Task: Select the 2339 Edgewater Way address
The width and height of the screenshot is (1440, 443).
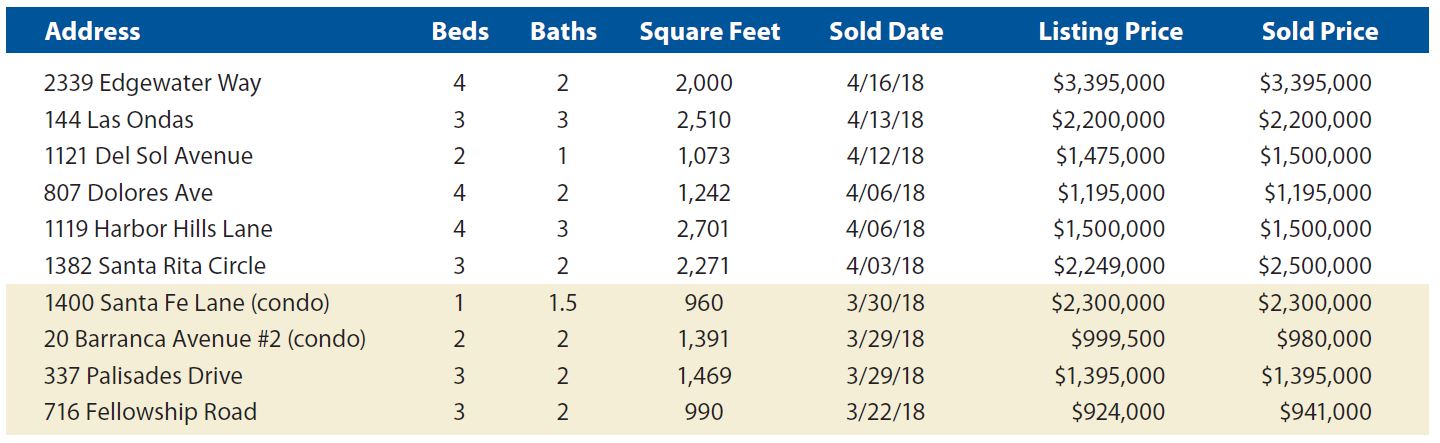Action: click(x=152, y=84)
